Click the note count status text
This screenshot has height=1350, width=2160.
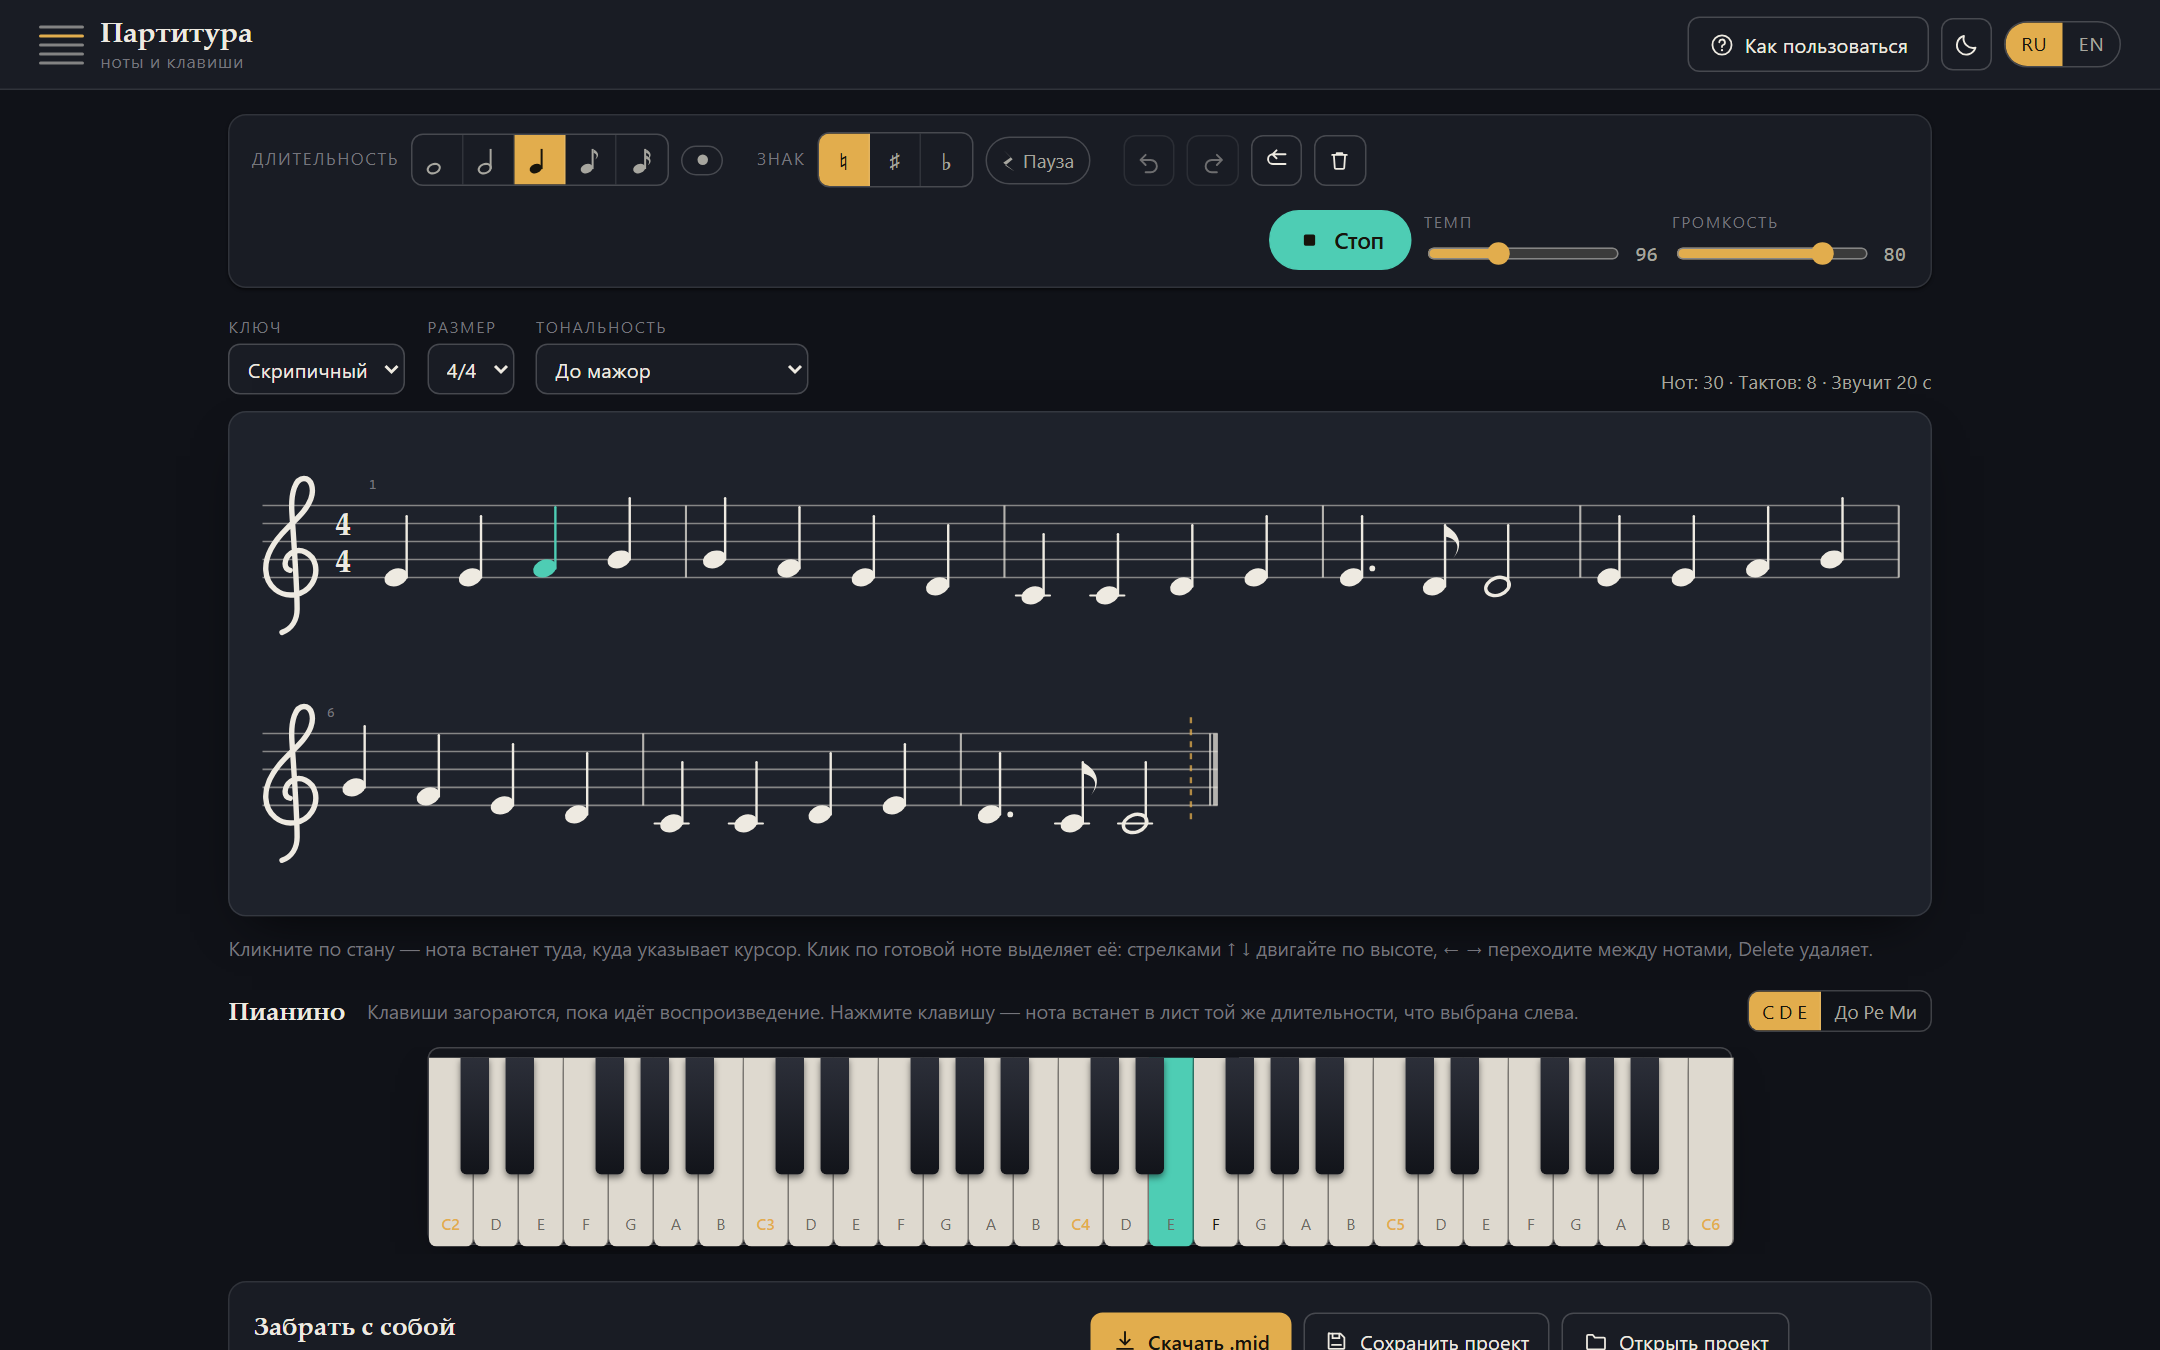pyautogui.click(x=1796, y=382)
